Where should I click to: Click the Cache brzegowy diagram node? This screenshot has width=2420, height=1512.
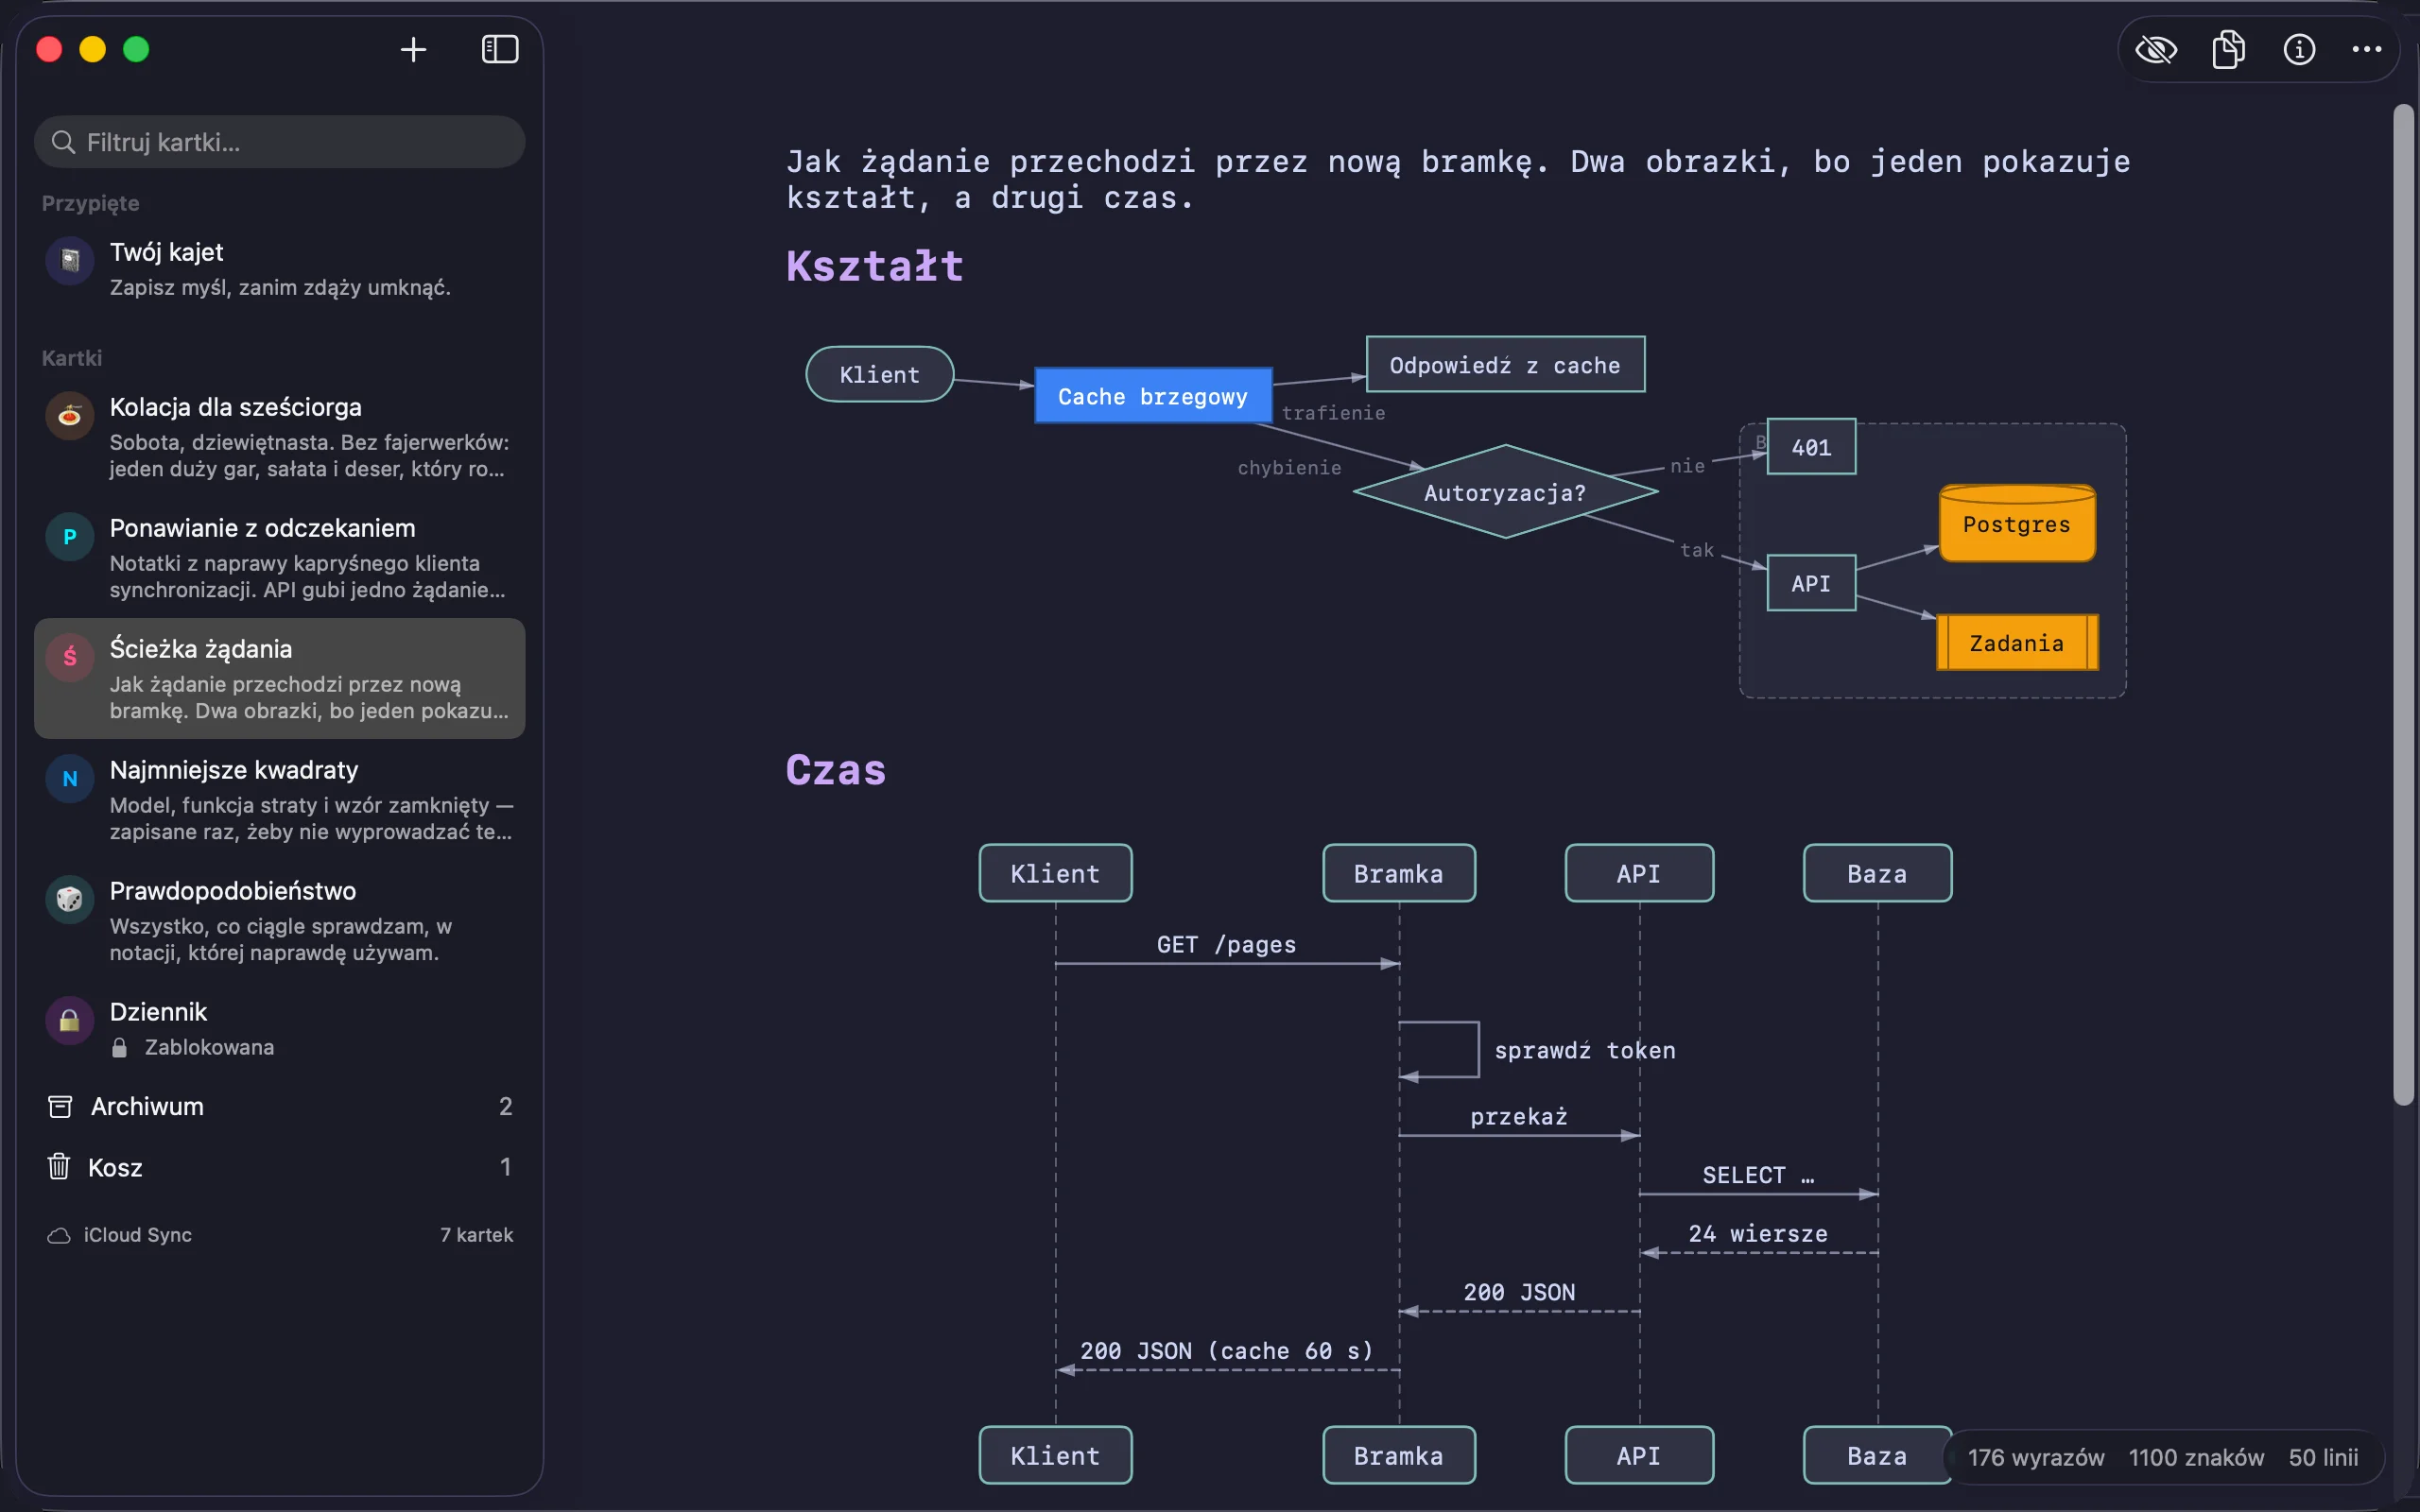coord(1153,396)
